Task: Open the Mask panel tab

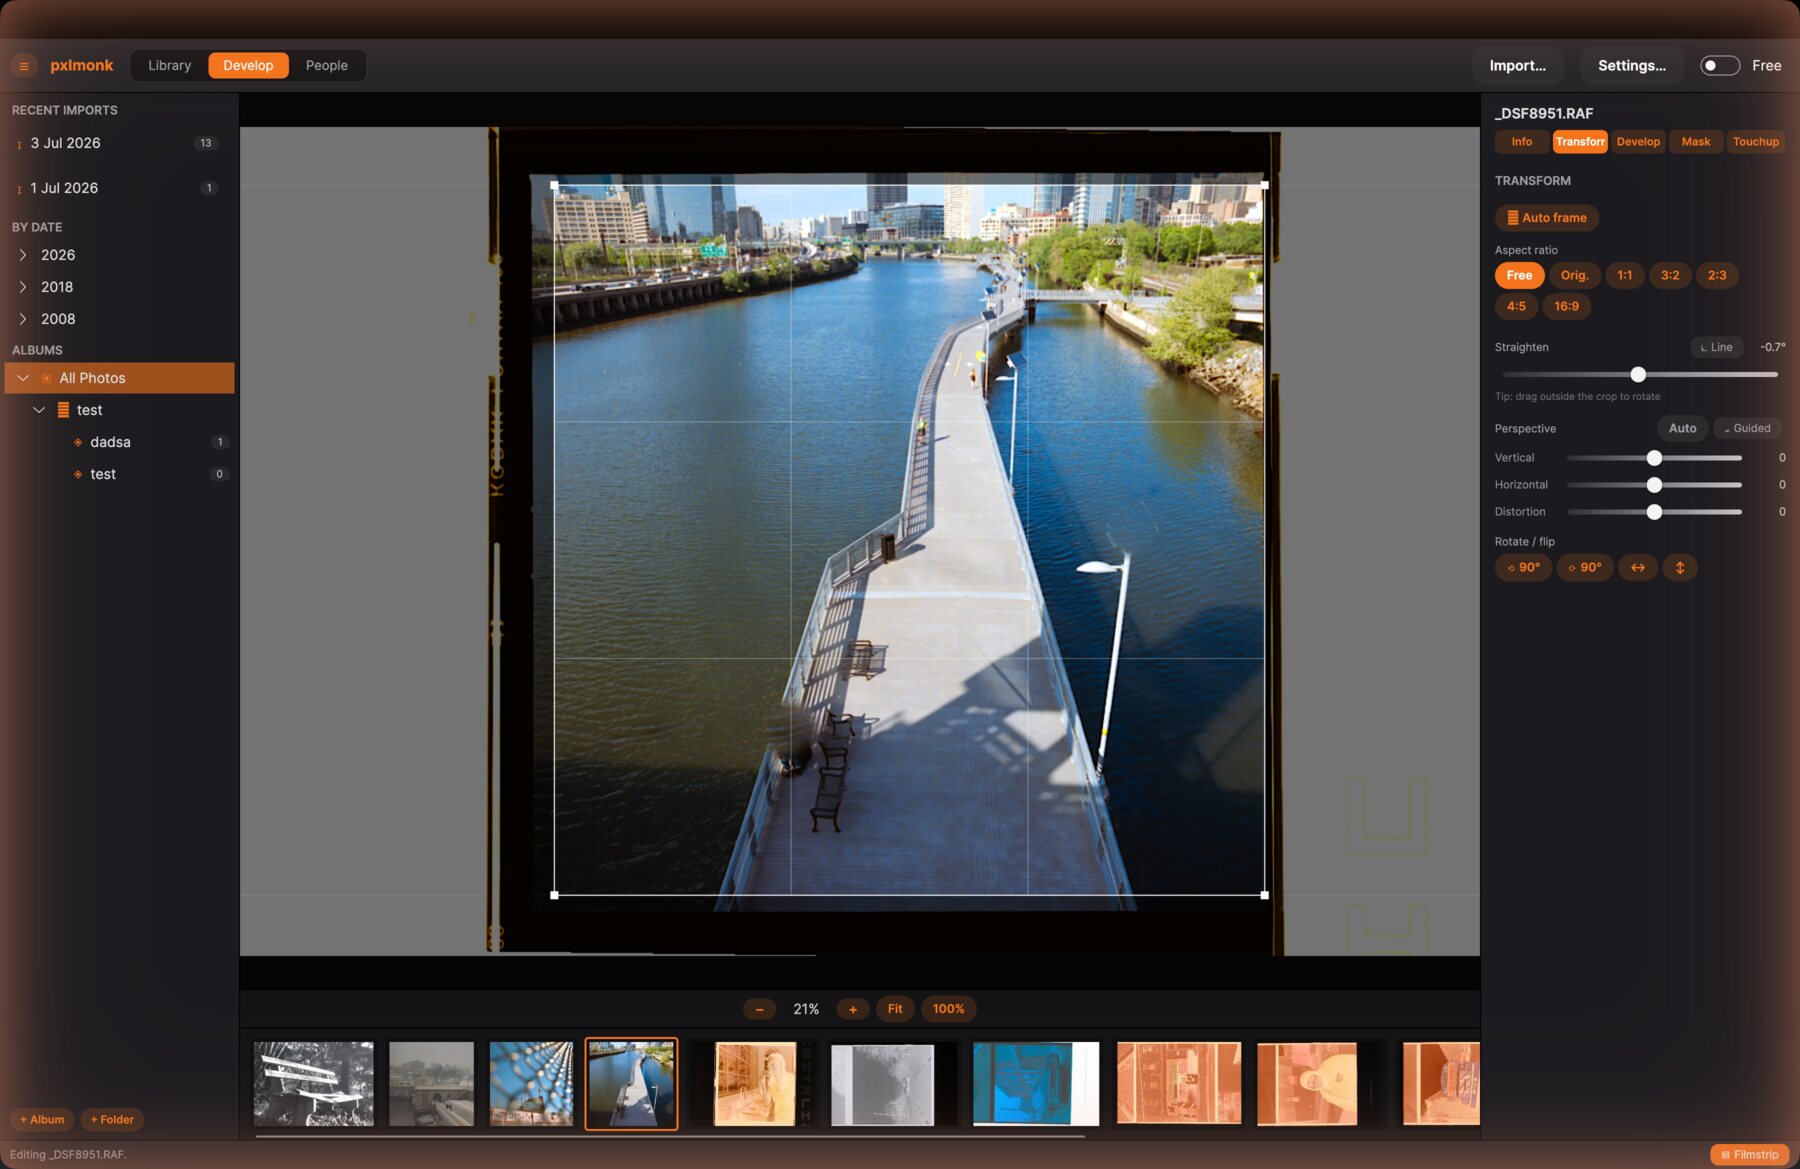Action: (x=1695, y=142)
